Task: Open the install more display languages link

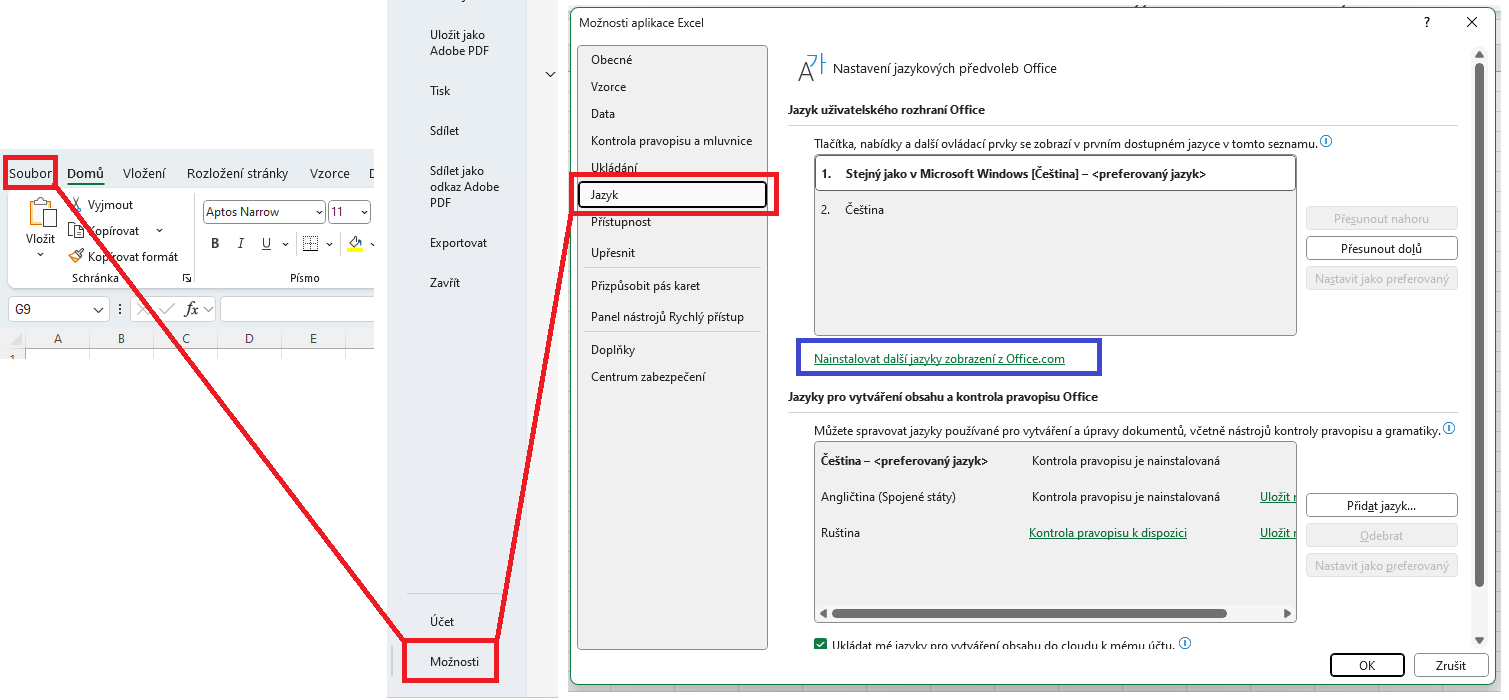Action: pyautogui.click(x=939, y=358)
